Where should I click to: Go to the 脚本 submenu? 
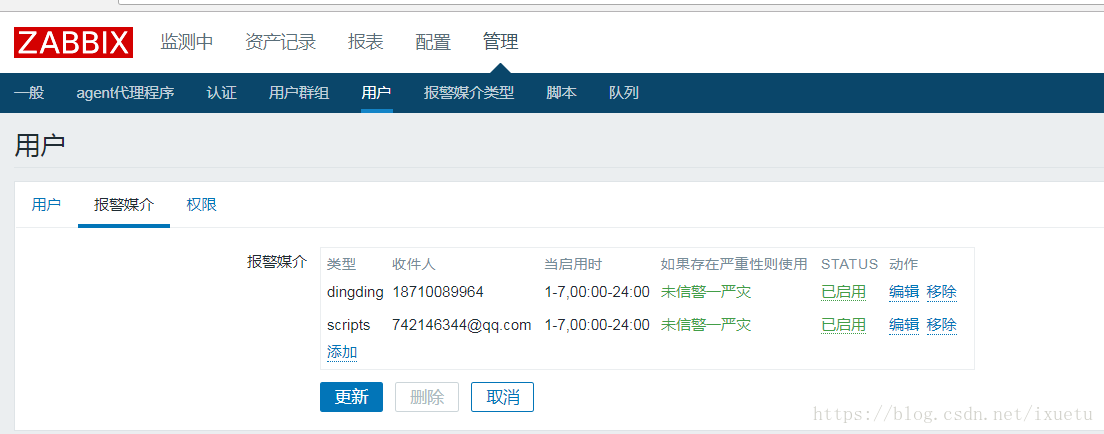pos(561,92)
